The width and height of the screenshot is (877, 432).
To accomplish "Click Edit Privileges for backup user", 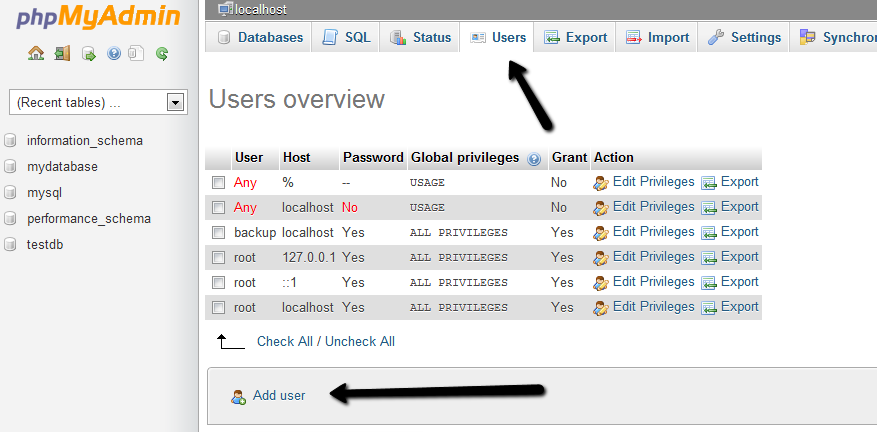I will (x=652, y=232).
